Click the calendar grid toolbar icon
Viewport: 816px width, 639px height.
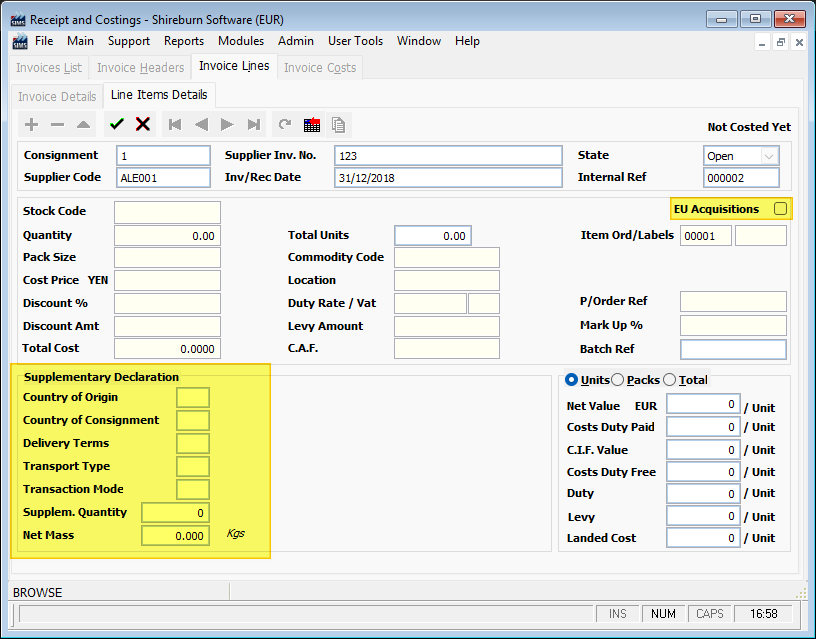[x=312, y=124]
